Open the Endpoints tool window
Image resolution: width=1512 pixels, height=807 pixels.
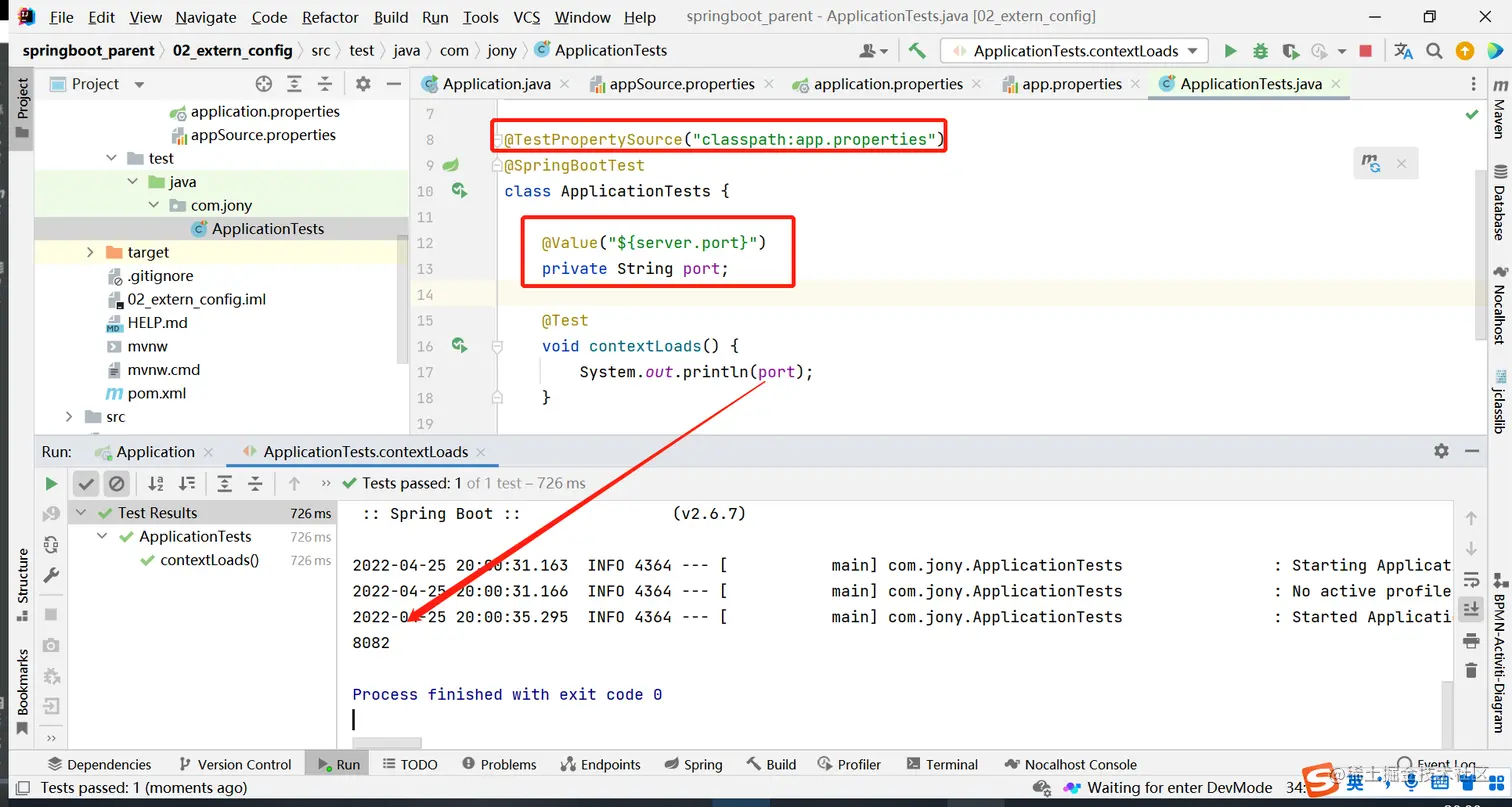coord(601,764)
